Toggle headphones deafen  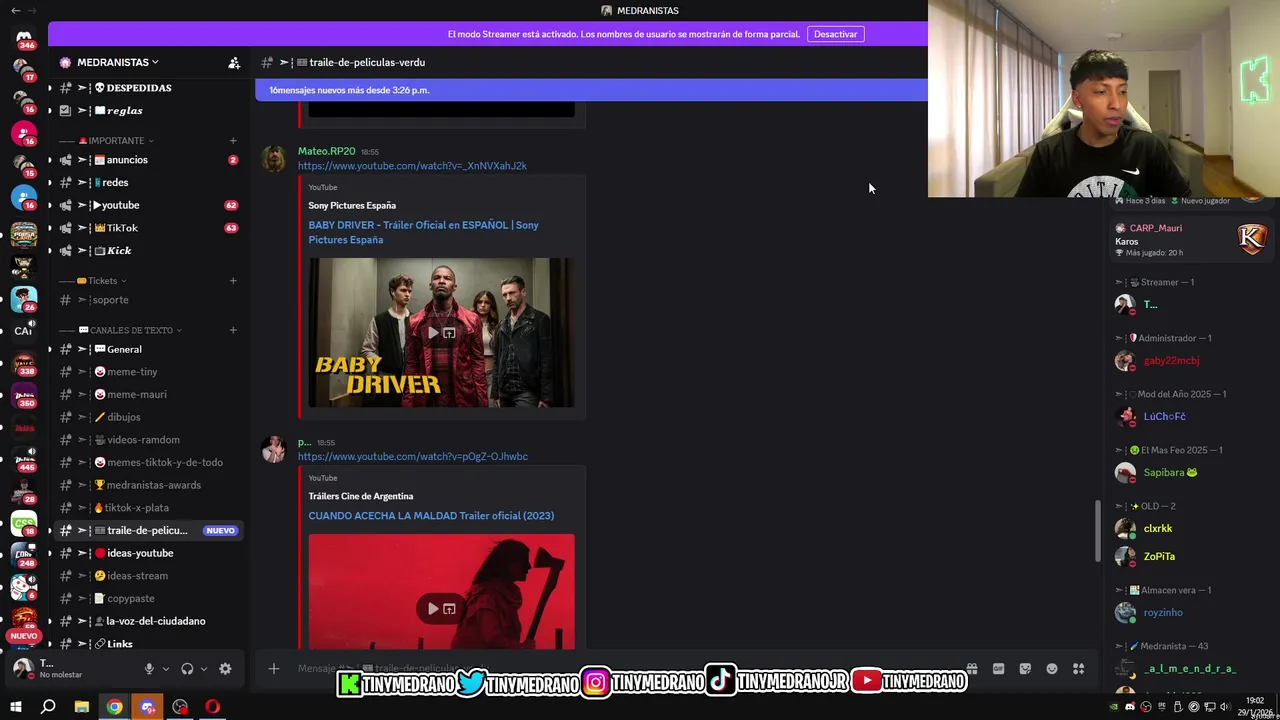(187, 669)
